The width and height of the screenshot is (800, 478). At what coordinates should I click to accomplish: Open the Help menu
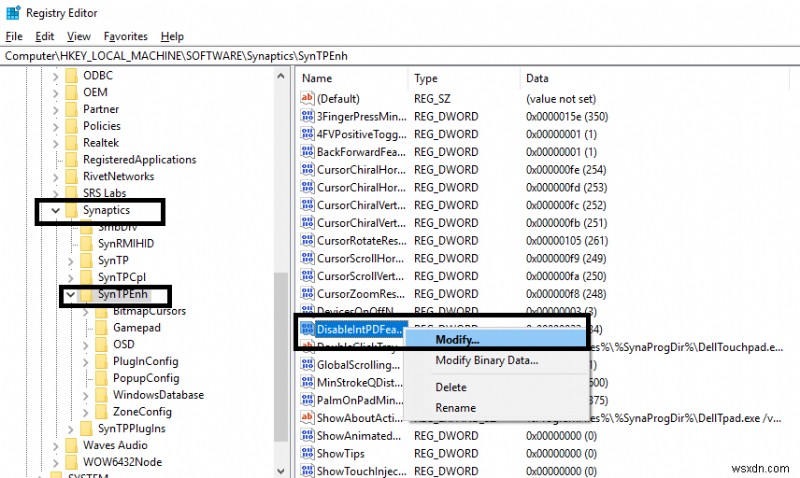coord(172,36)
